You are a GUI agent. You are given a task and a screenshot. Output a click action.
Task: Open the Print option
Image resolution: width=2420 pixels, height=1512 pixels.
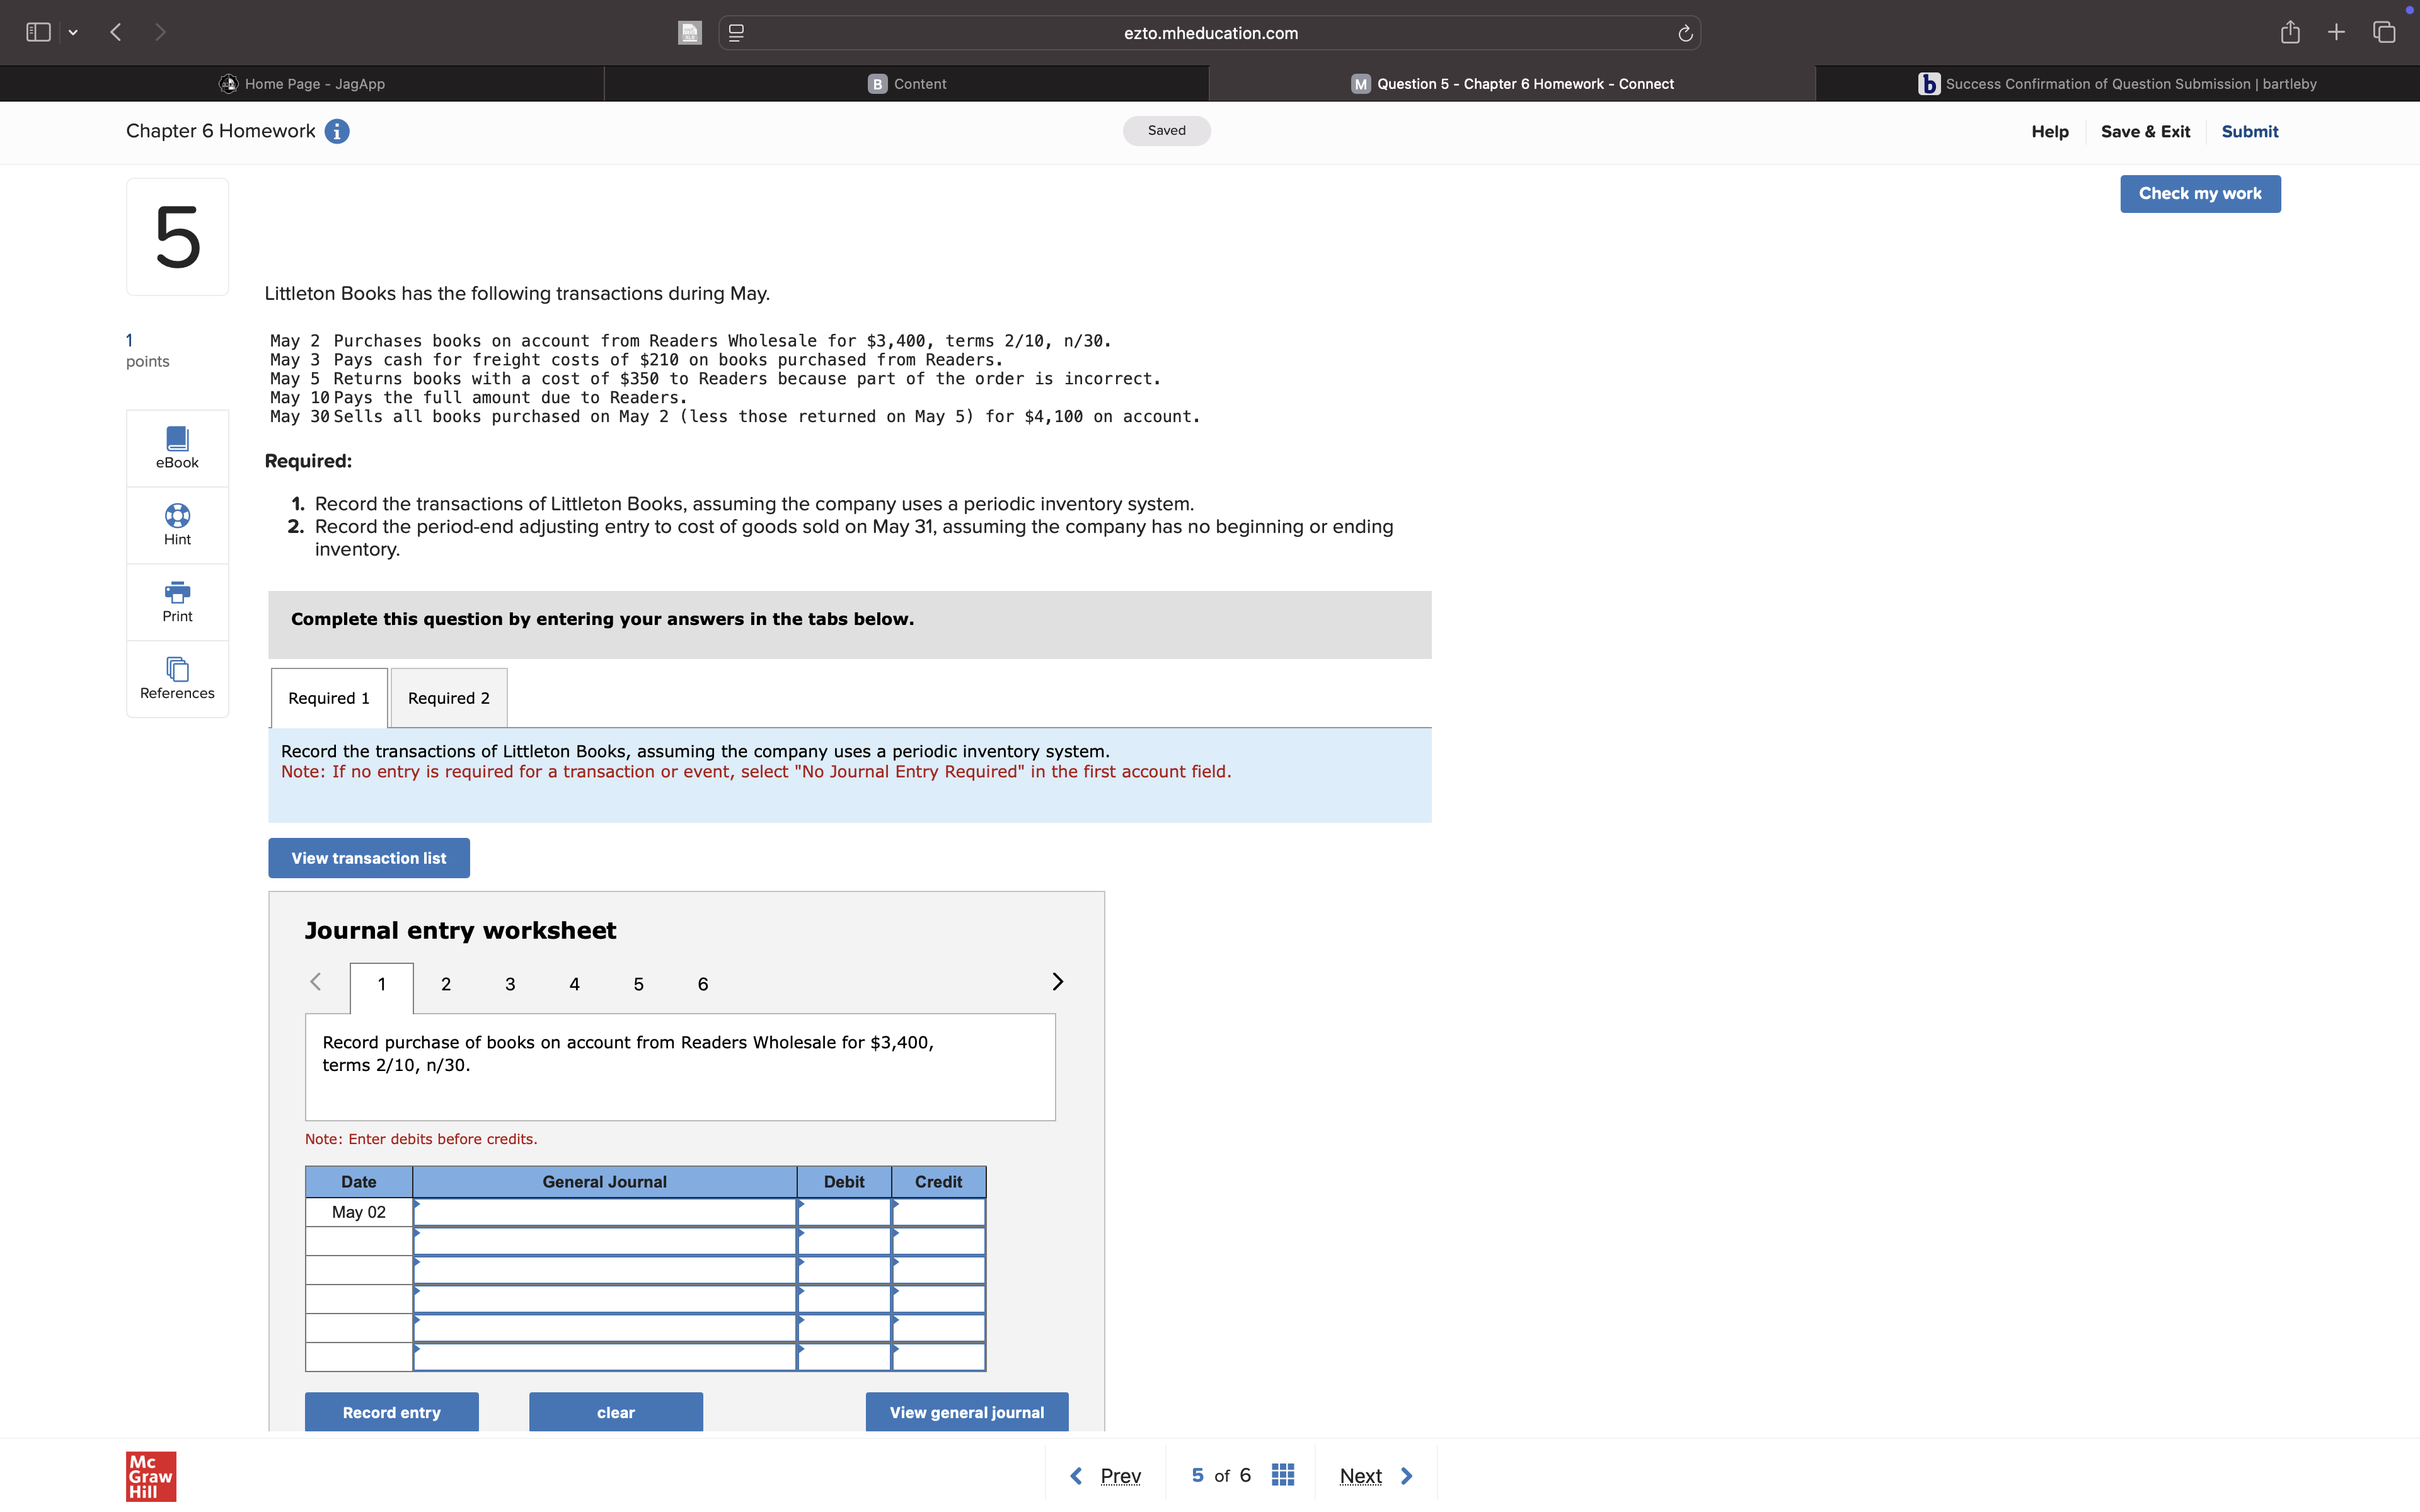[176, 600]
